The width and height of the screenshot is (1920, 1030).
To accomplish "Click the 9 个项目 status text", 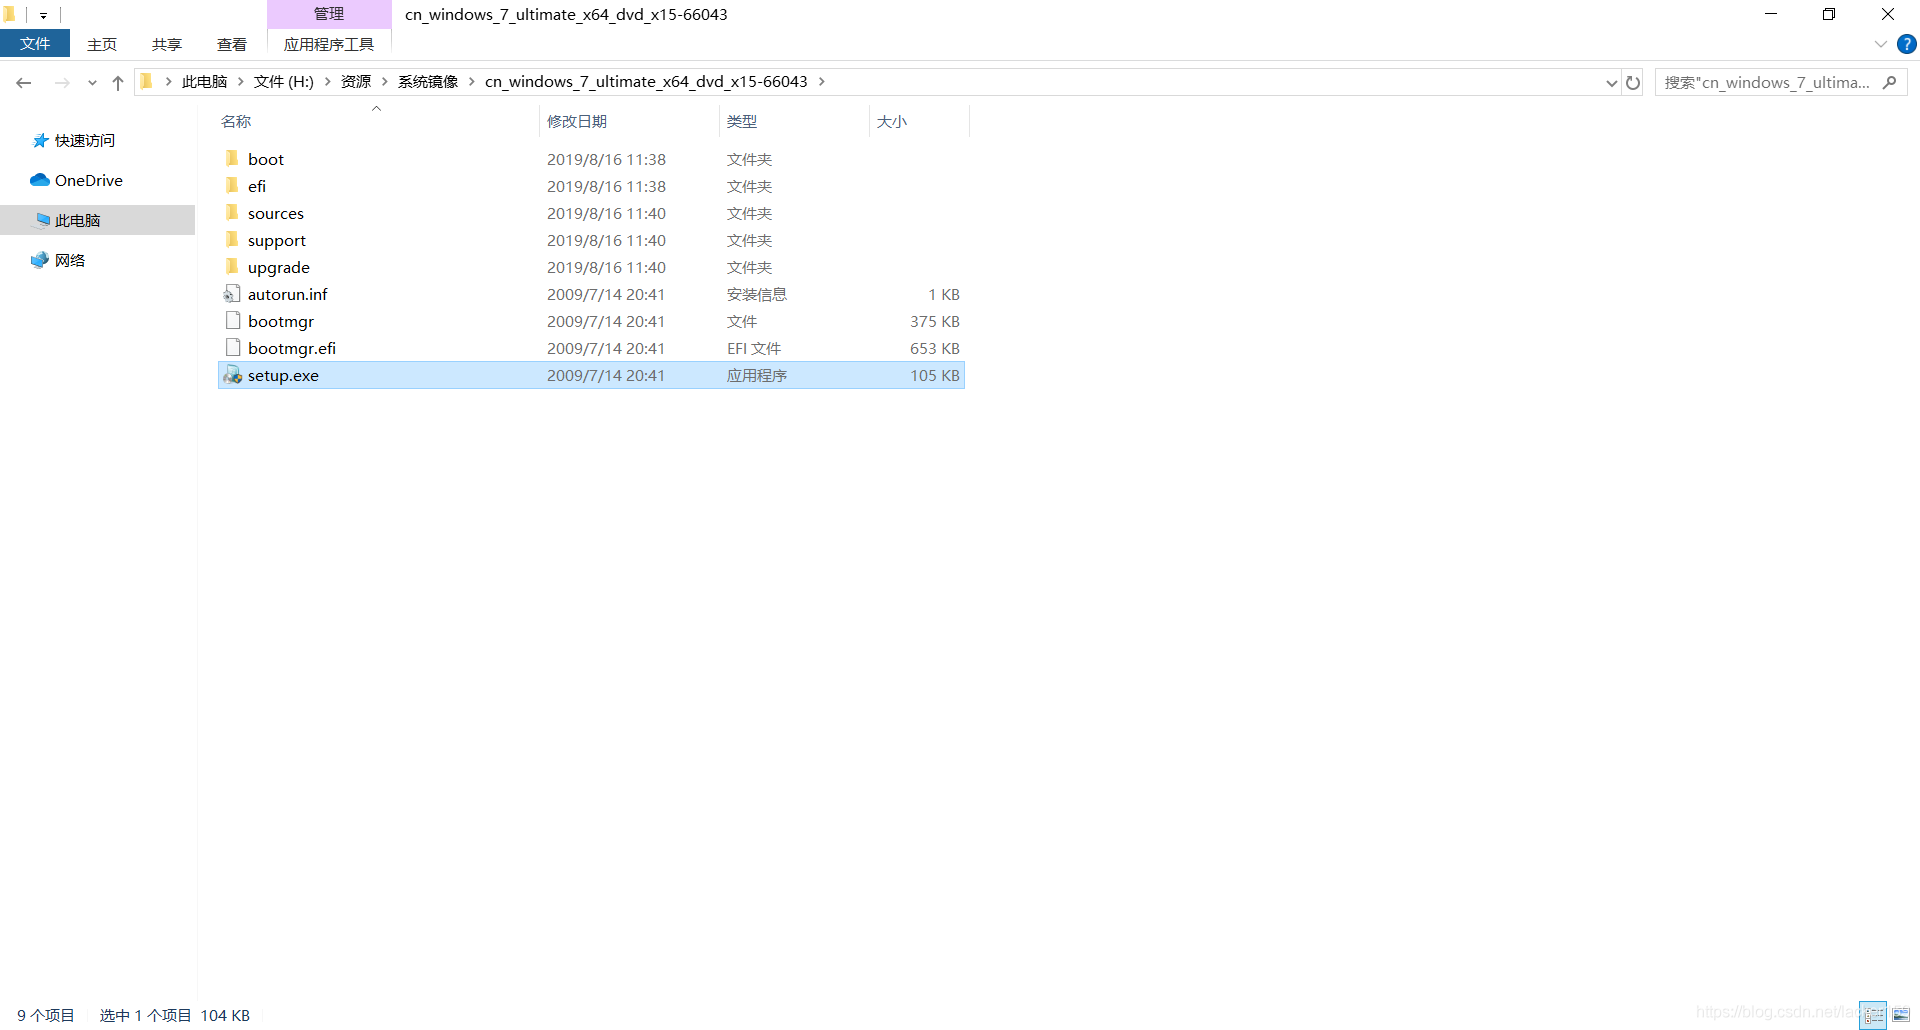I will click(x=46, y=1015).
